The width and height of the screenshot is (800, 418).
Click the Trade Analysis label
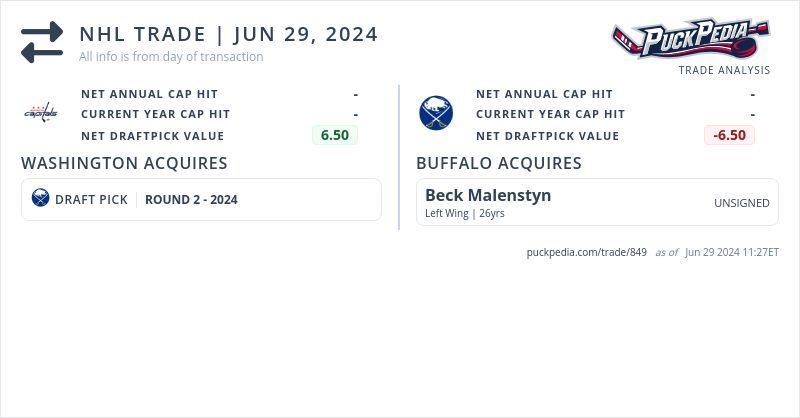(724, 70)
